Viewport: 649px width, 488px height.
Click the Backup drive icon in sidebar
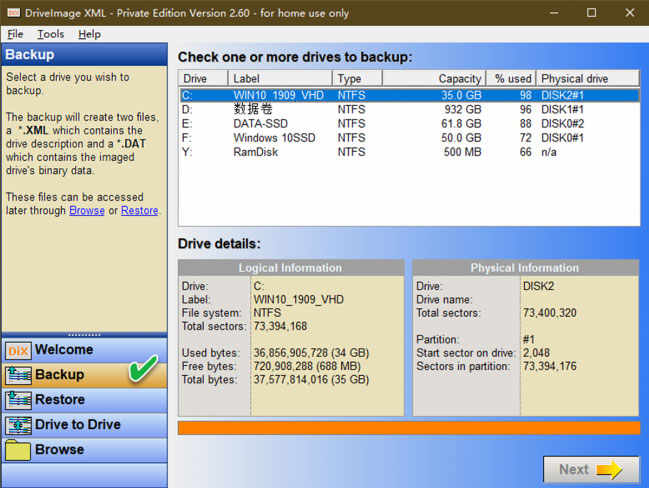point(18,375)
